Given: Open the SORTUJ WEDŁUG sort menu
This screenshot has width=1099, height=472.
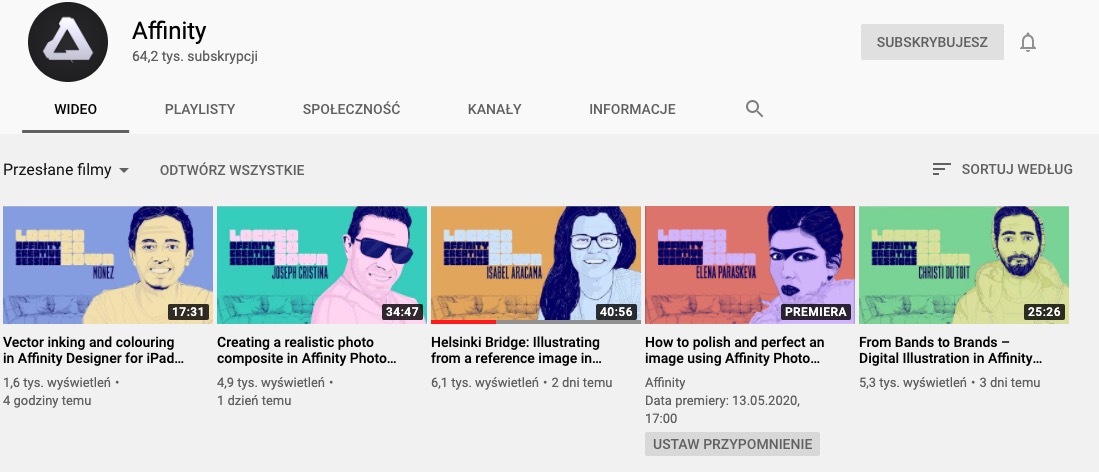Looking at the screenshot, I should (x=1002, y=169).
